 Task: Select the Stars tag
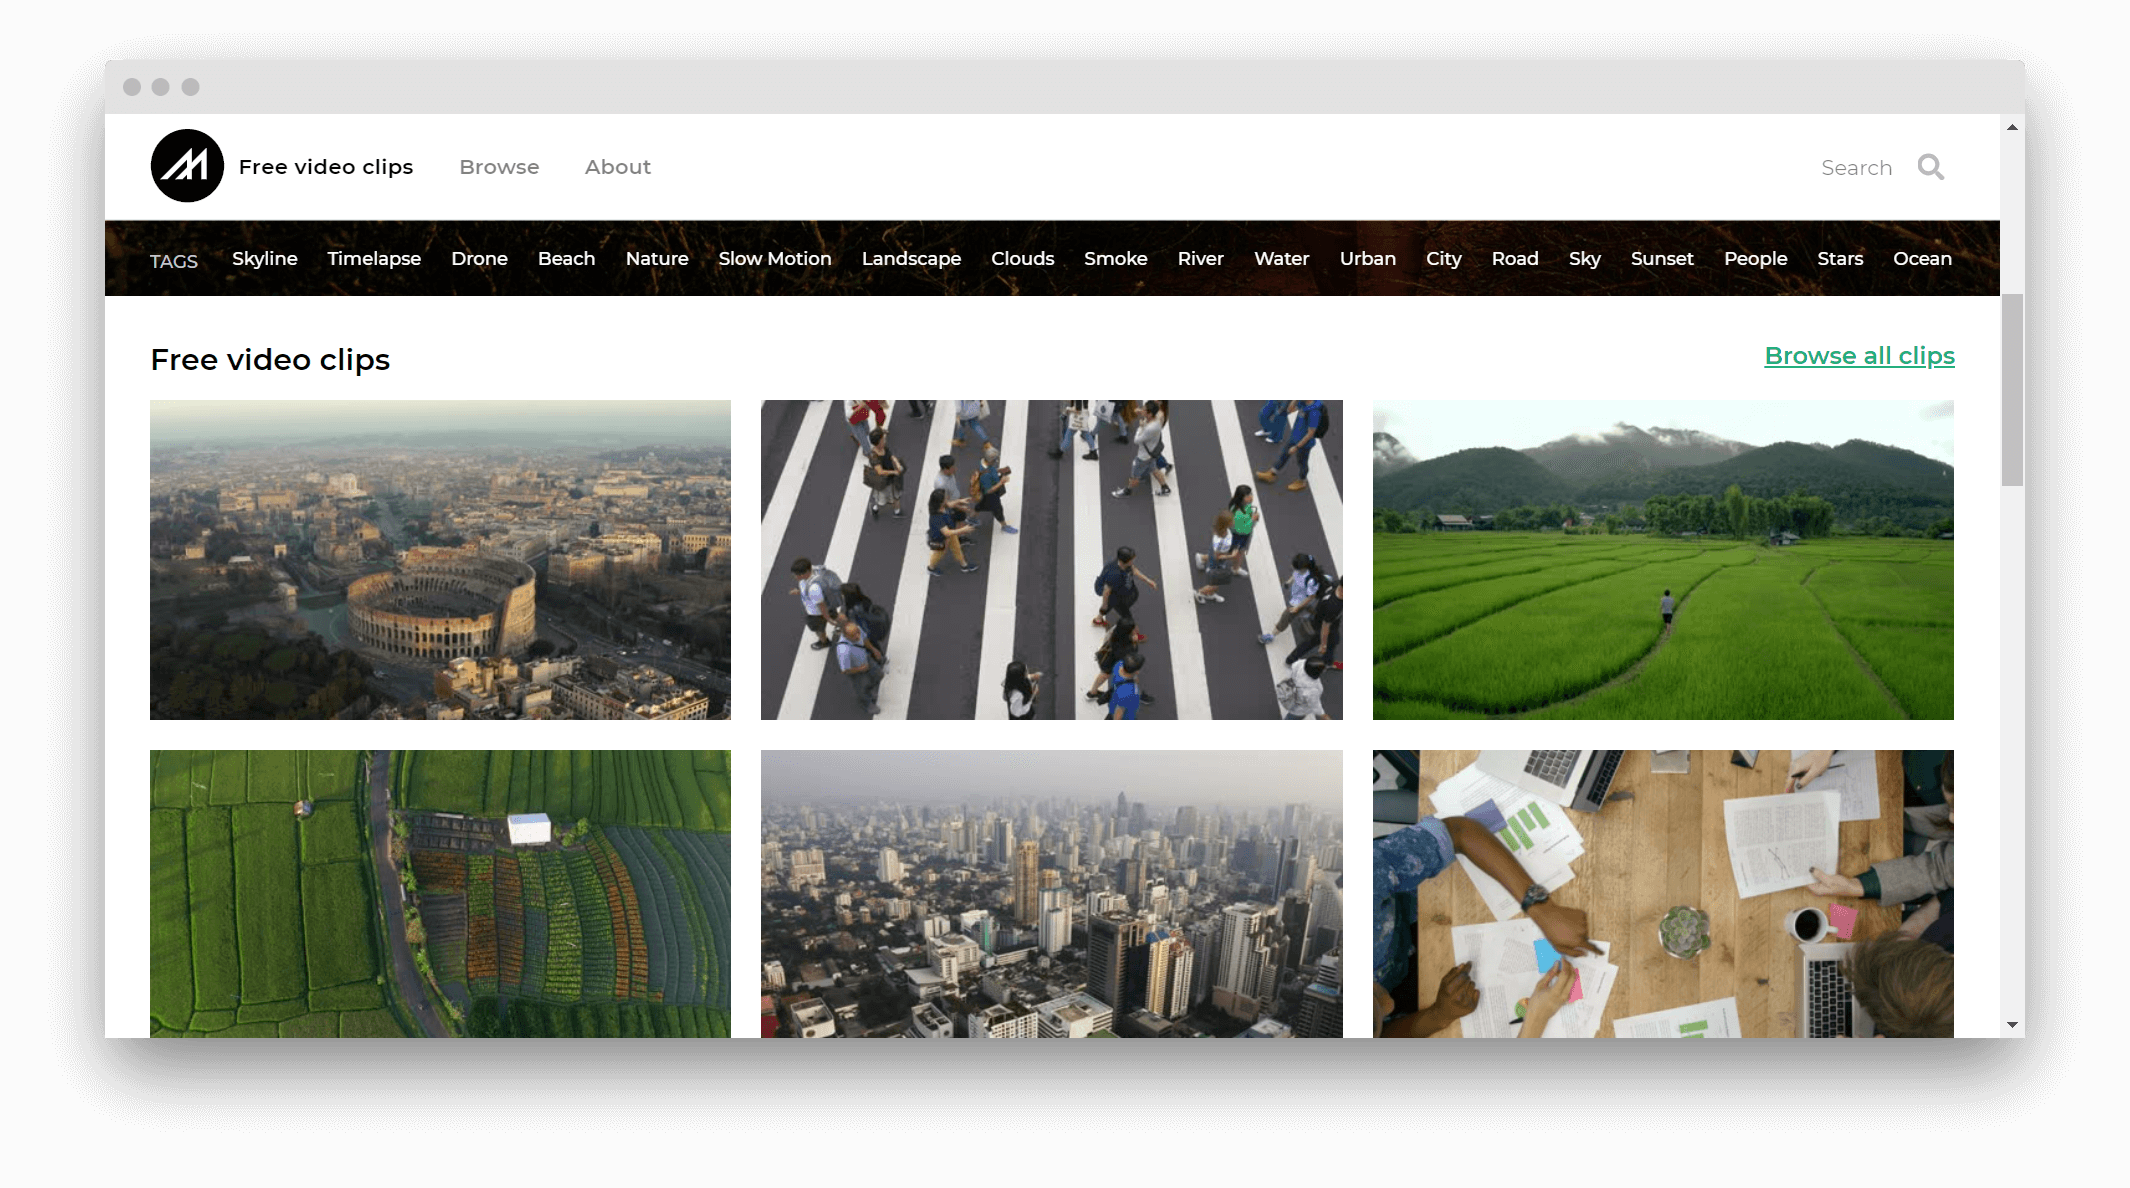pos(1839,258)
